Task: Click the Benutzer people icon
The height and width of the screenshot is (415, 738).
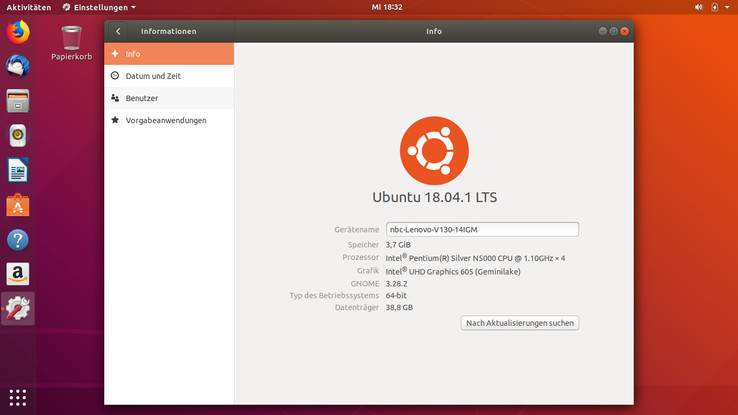Action: (x=115, y=98)
